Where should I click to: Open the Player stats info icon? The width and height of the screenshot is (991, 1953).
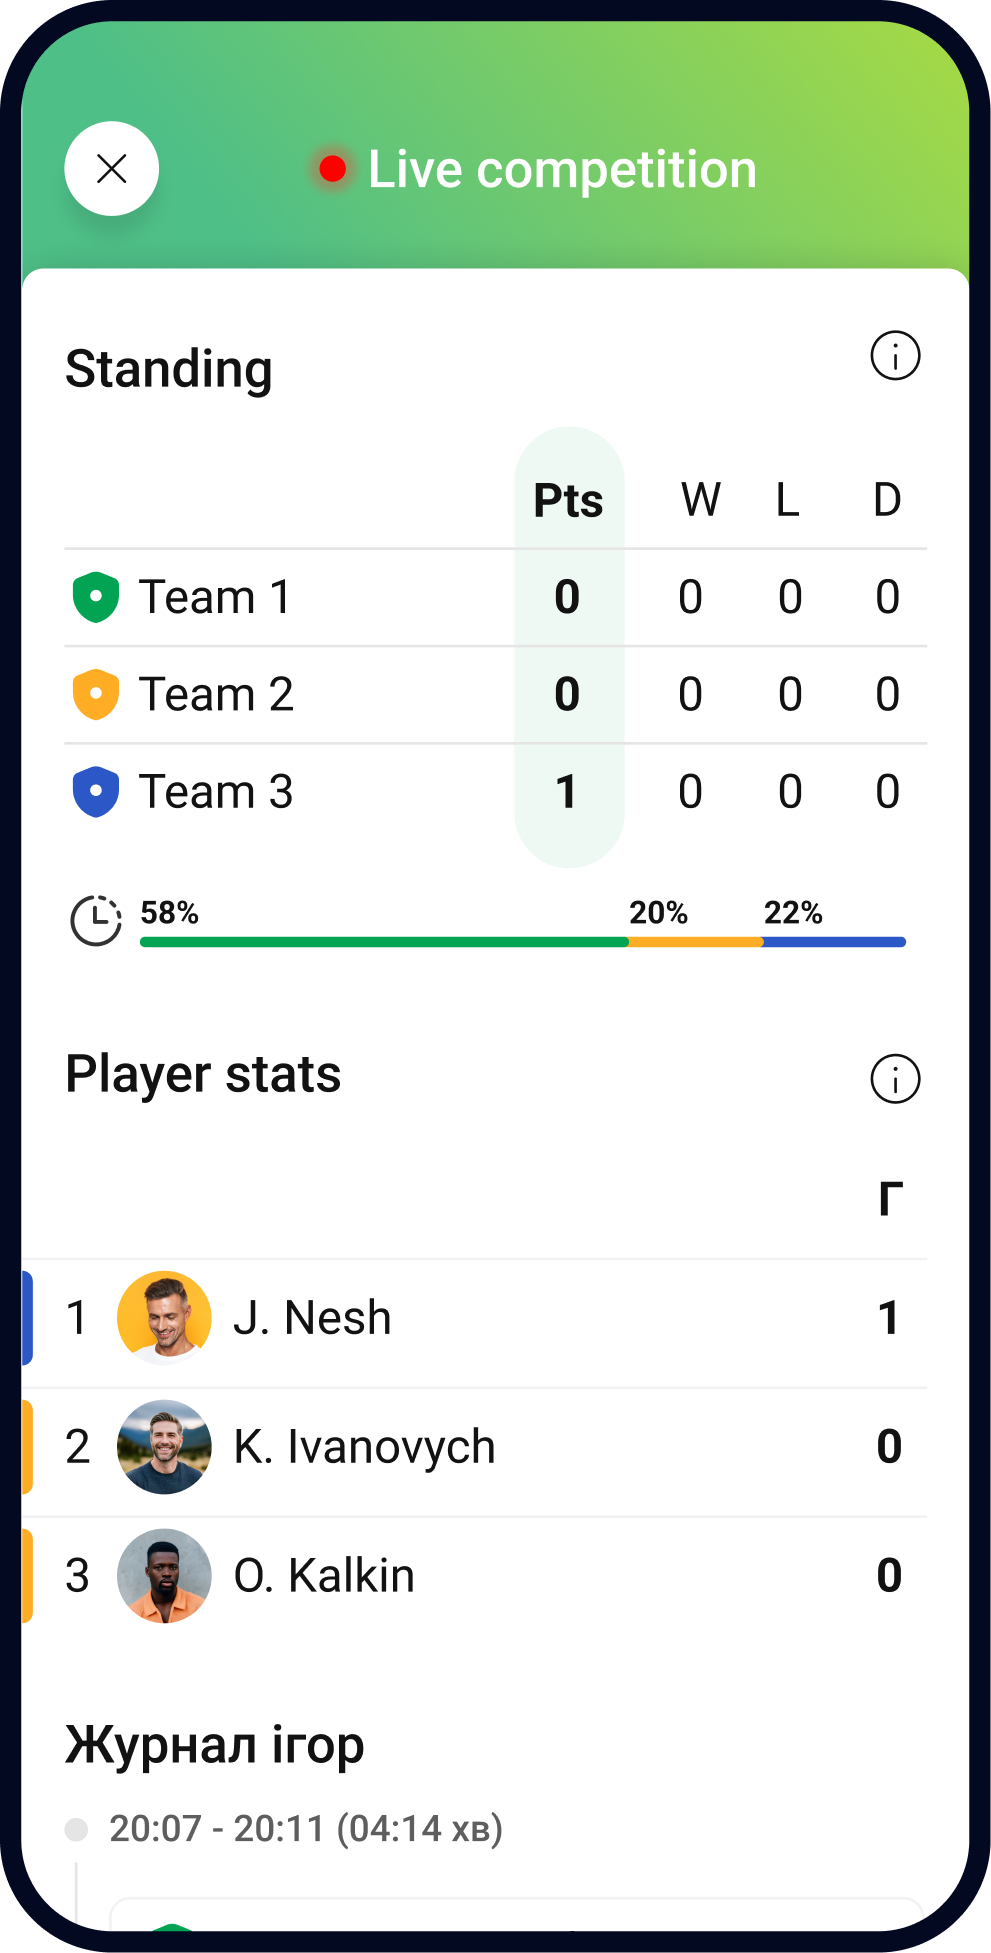[895, 1078]
